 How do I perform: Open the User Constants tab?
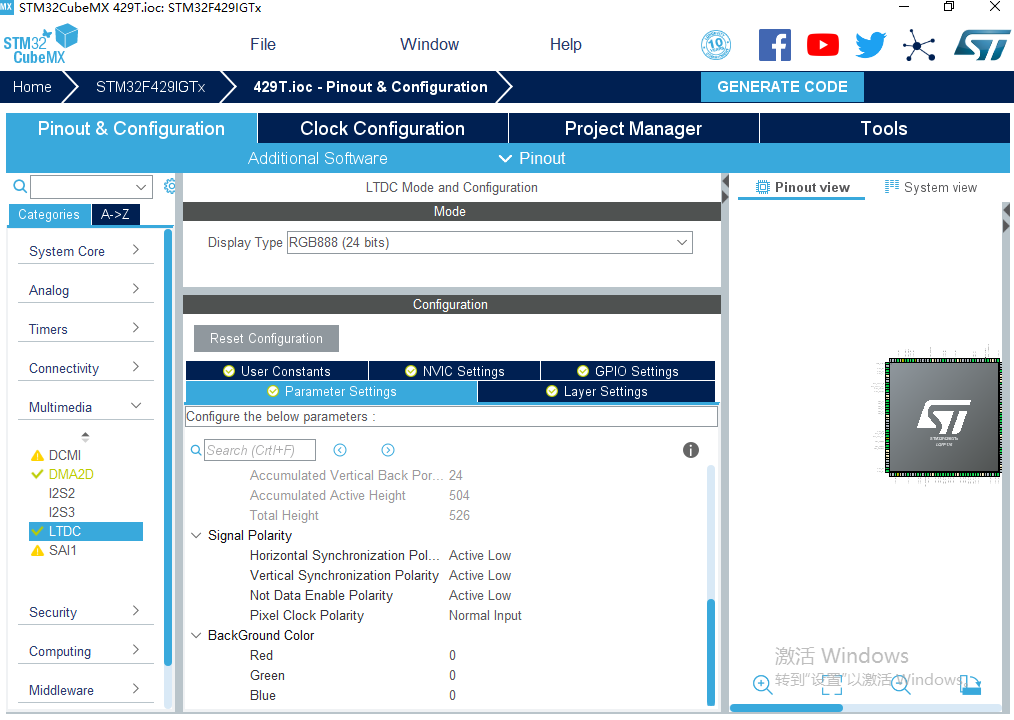[277, 371]
